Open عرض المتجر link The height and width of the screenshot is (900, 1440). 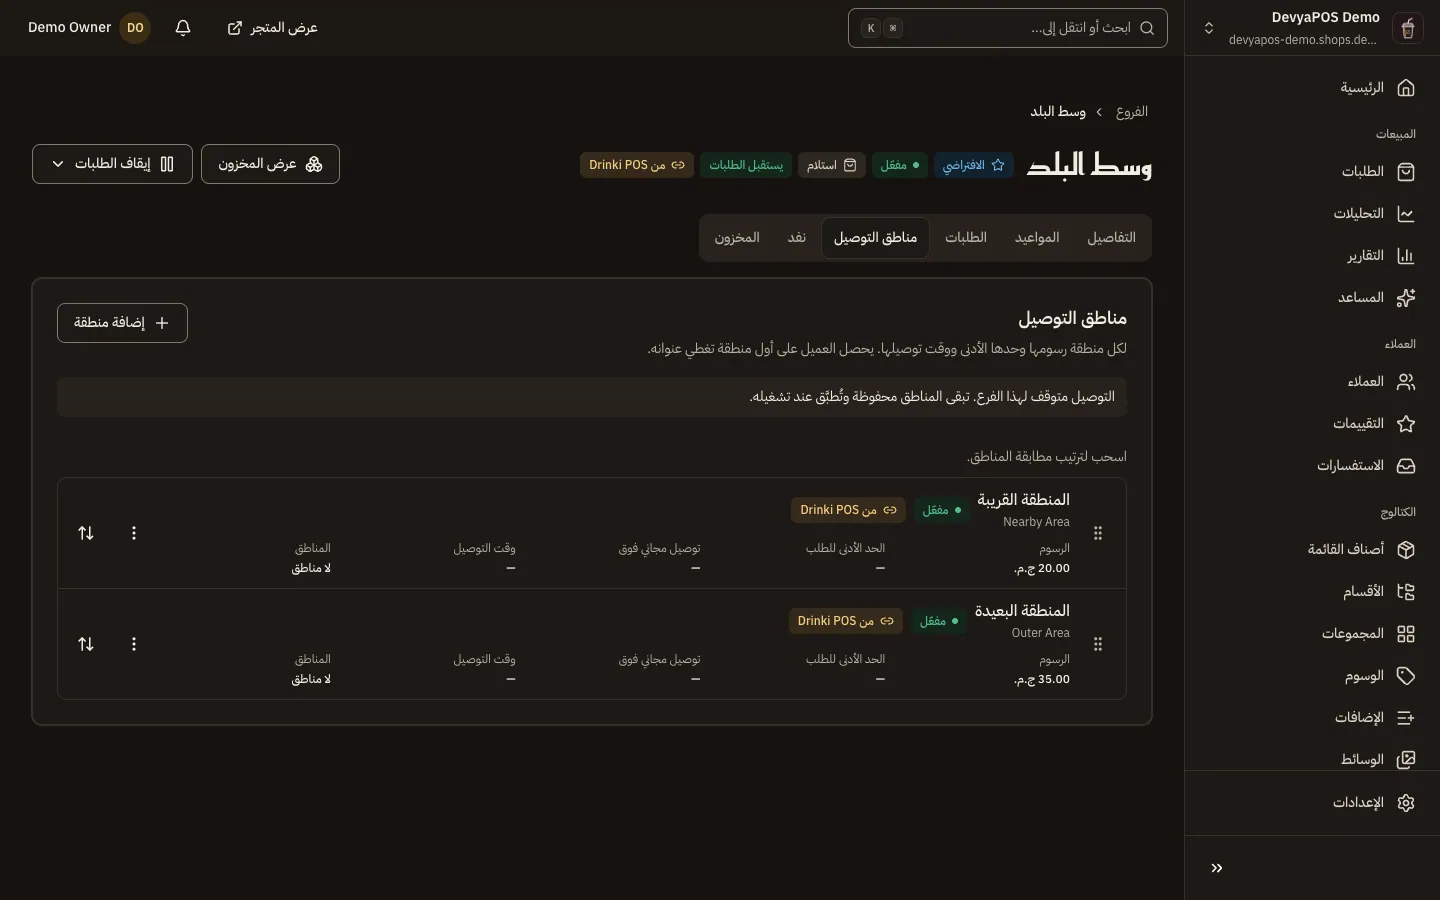pyautogui.click(x=272, y=28)
